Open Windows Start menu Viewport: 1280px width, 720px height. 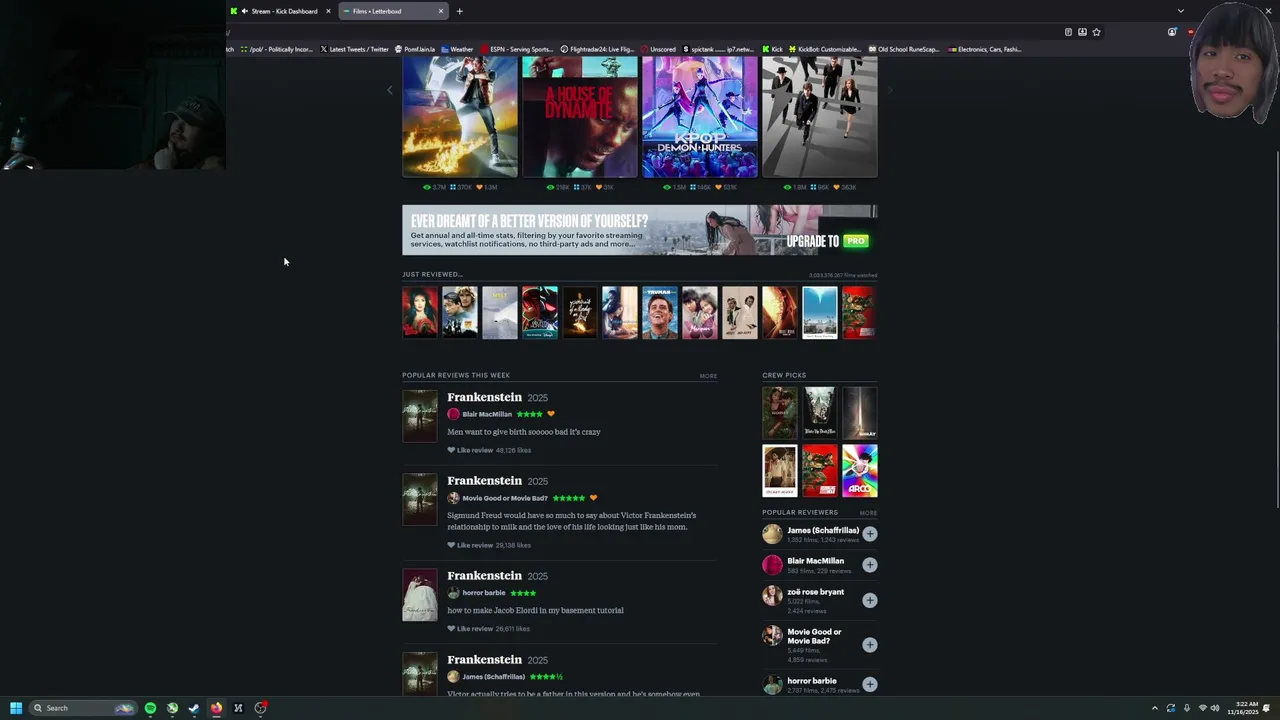[x=16, y=708]
